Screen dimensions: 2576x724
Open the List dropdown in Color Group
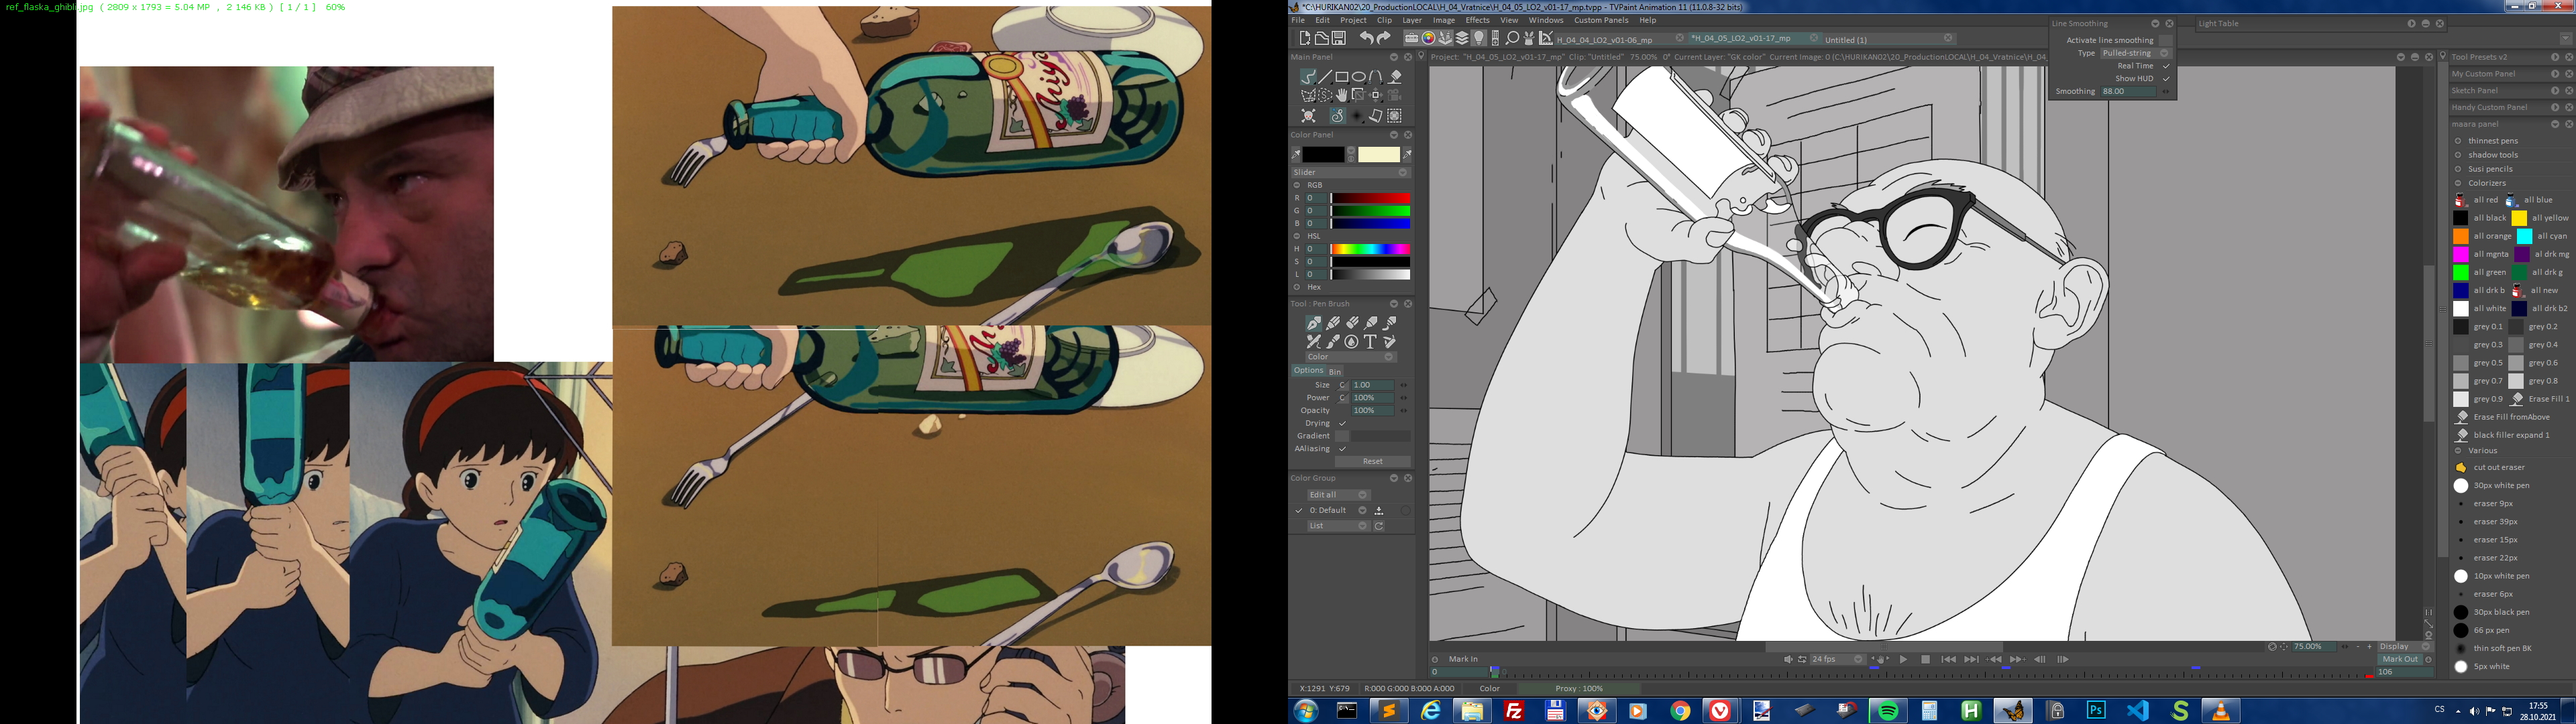point(1338,526)
